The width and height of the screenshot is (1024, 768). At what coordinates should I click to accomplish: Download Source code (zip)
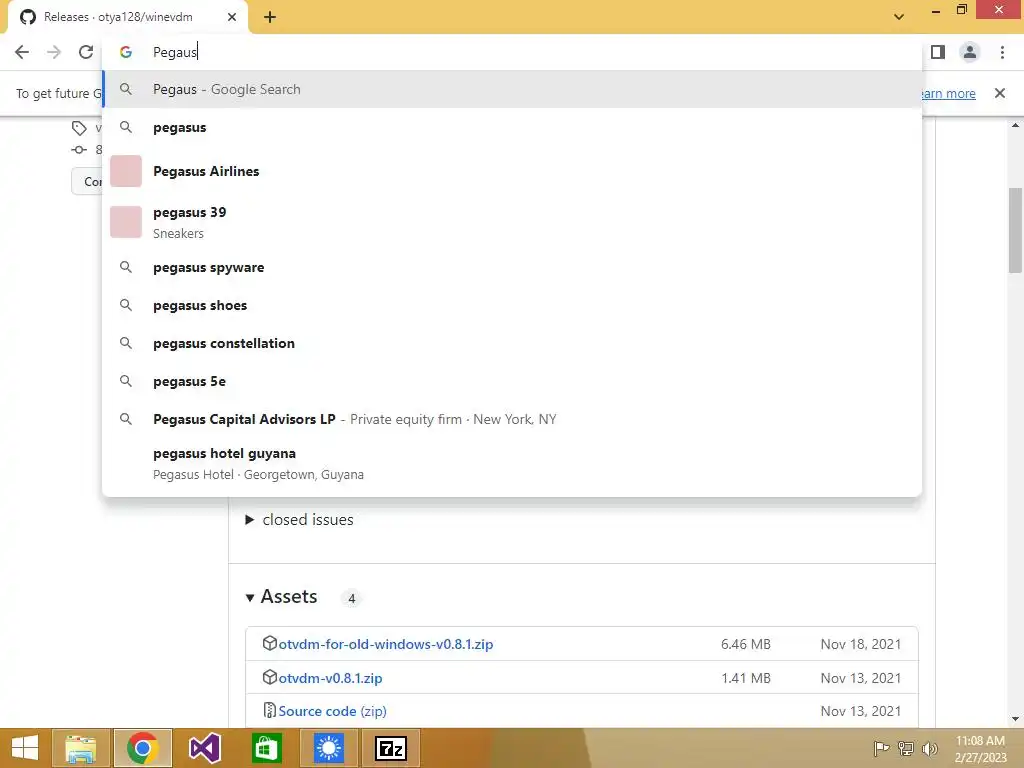click(332, 711)
